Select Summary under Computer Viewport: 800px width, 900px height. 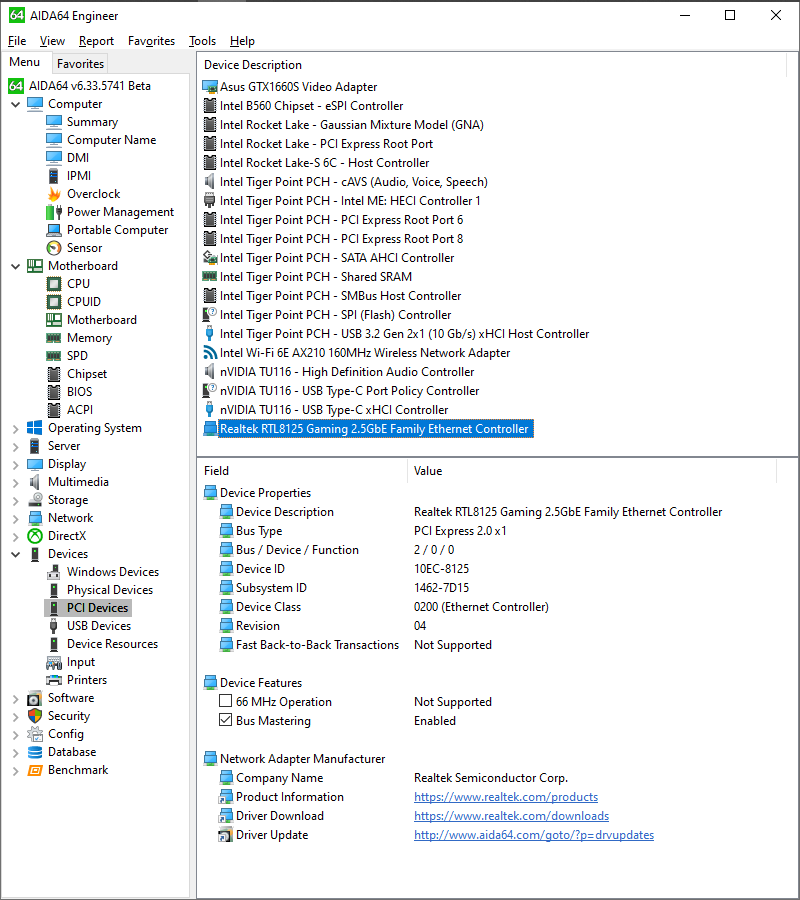(x=92, y=122)
